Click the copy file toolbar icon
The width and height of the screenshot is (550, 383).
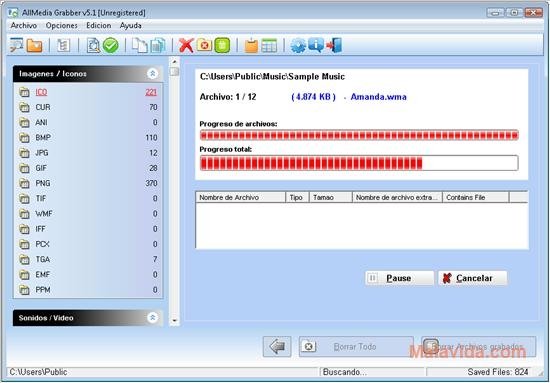(x=140, y=46)
